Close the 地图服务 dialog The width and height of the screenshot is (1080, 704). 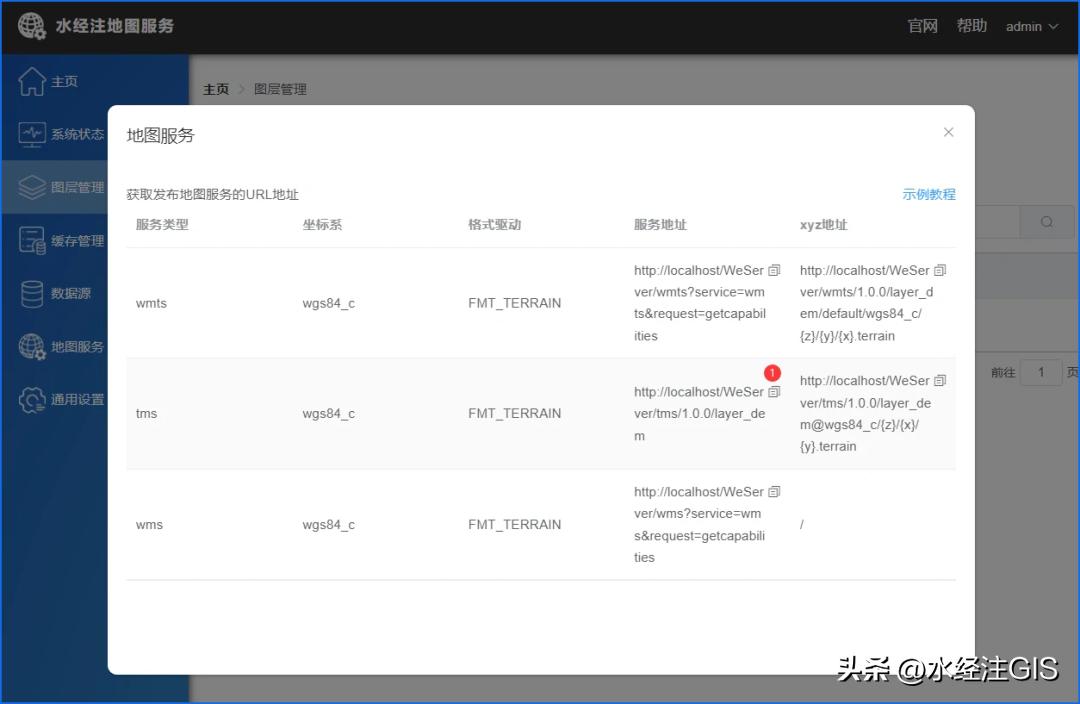(948, 131)
